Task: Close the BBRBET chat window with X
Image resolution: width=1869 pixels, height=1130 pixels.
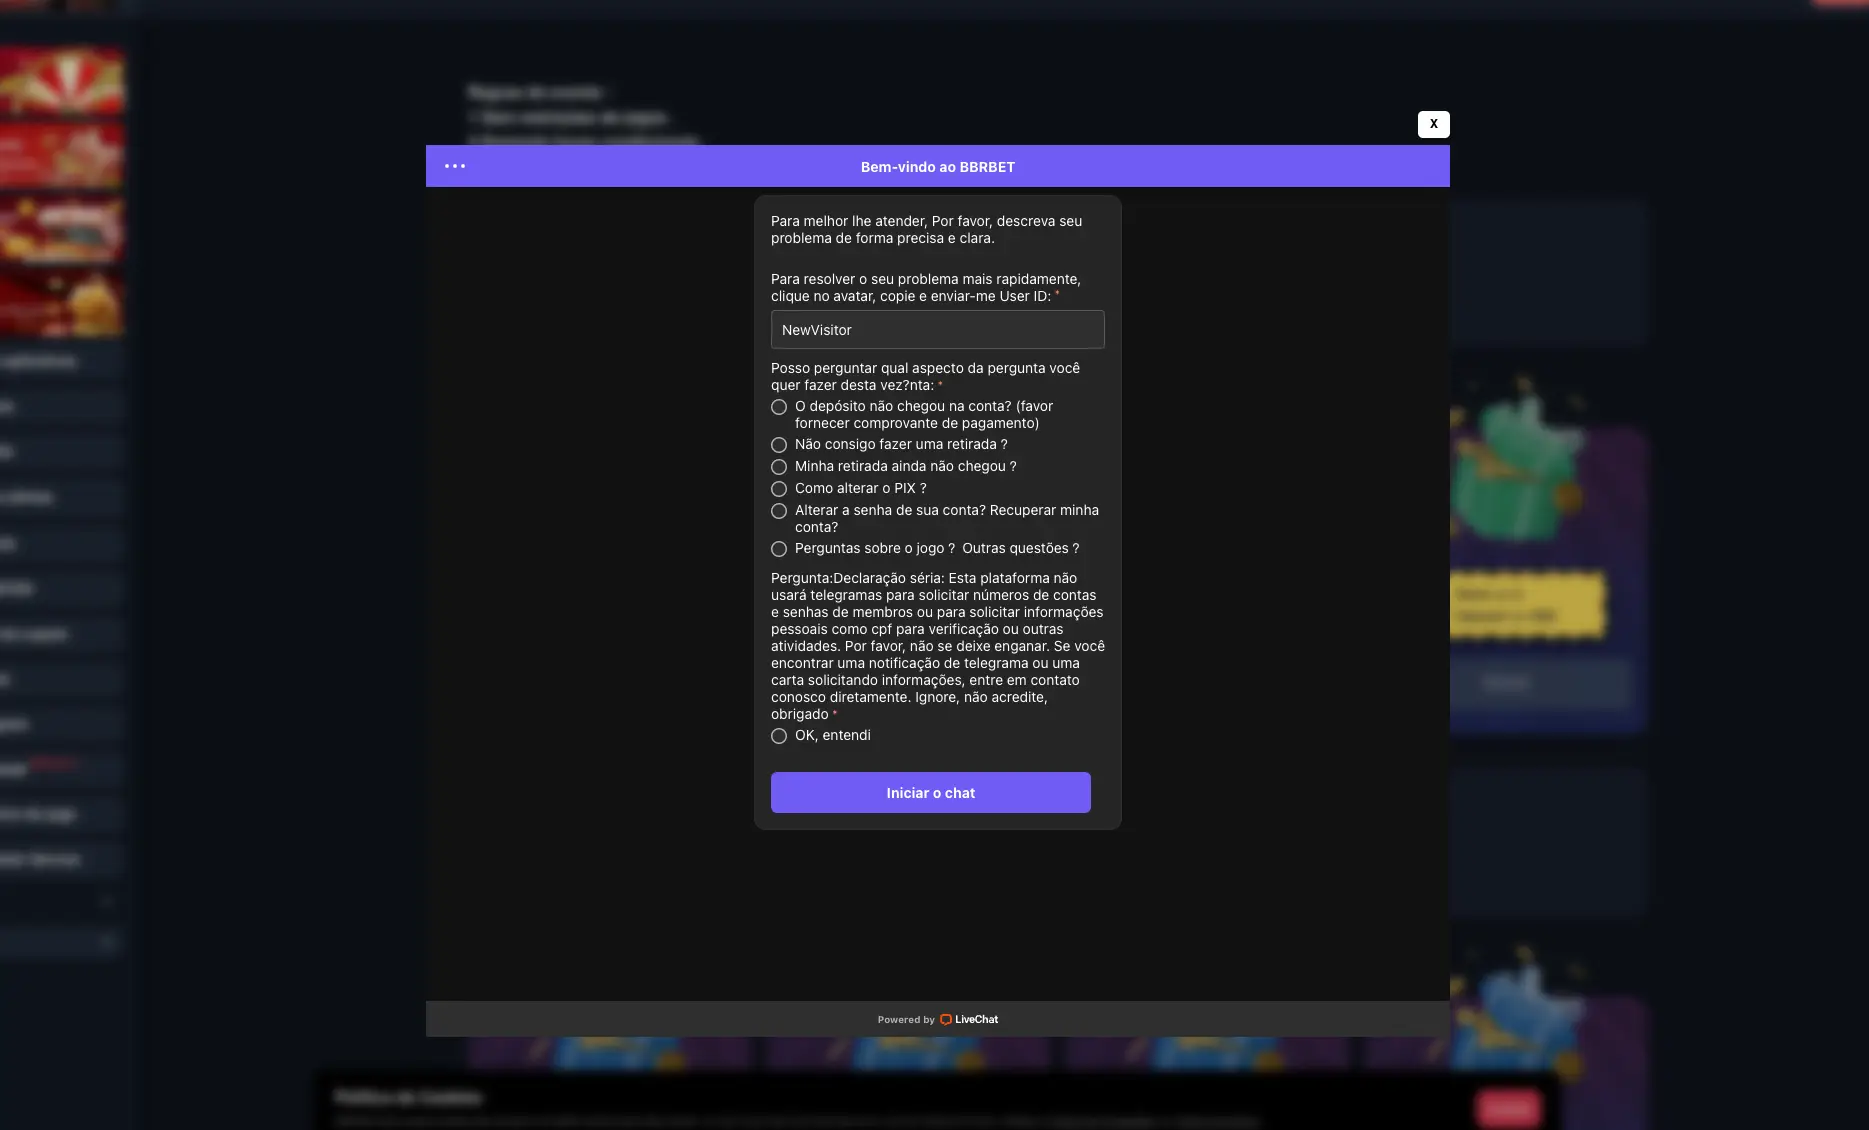Action: coord(1433,124)
